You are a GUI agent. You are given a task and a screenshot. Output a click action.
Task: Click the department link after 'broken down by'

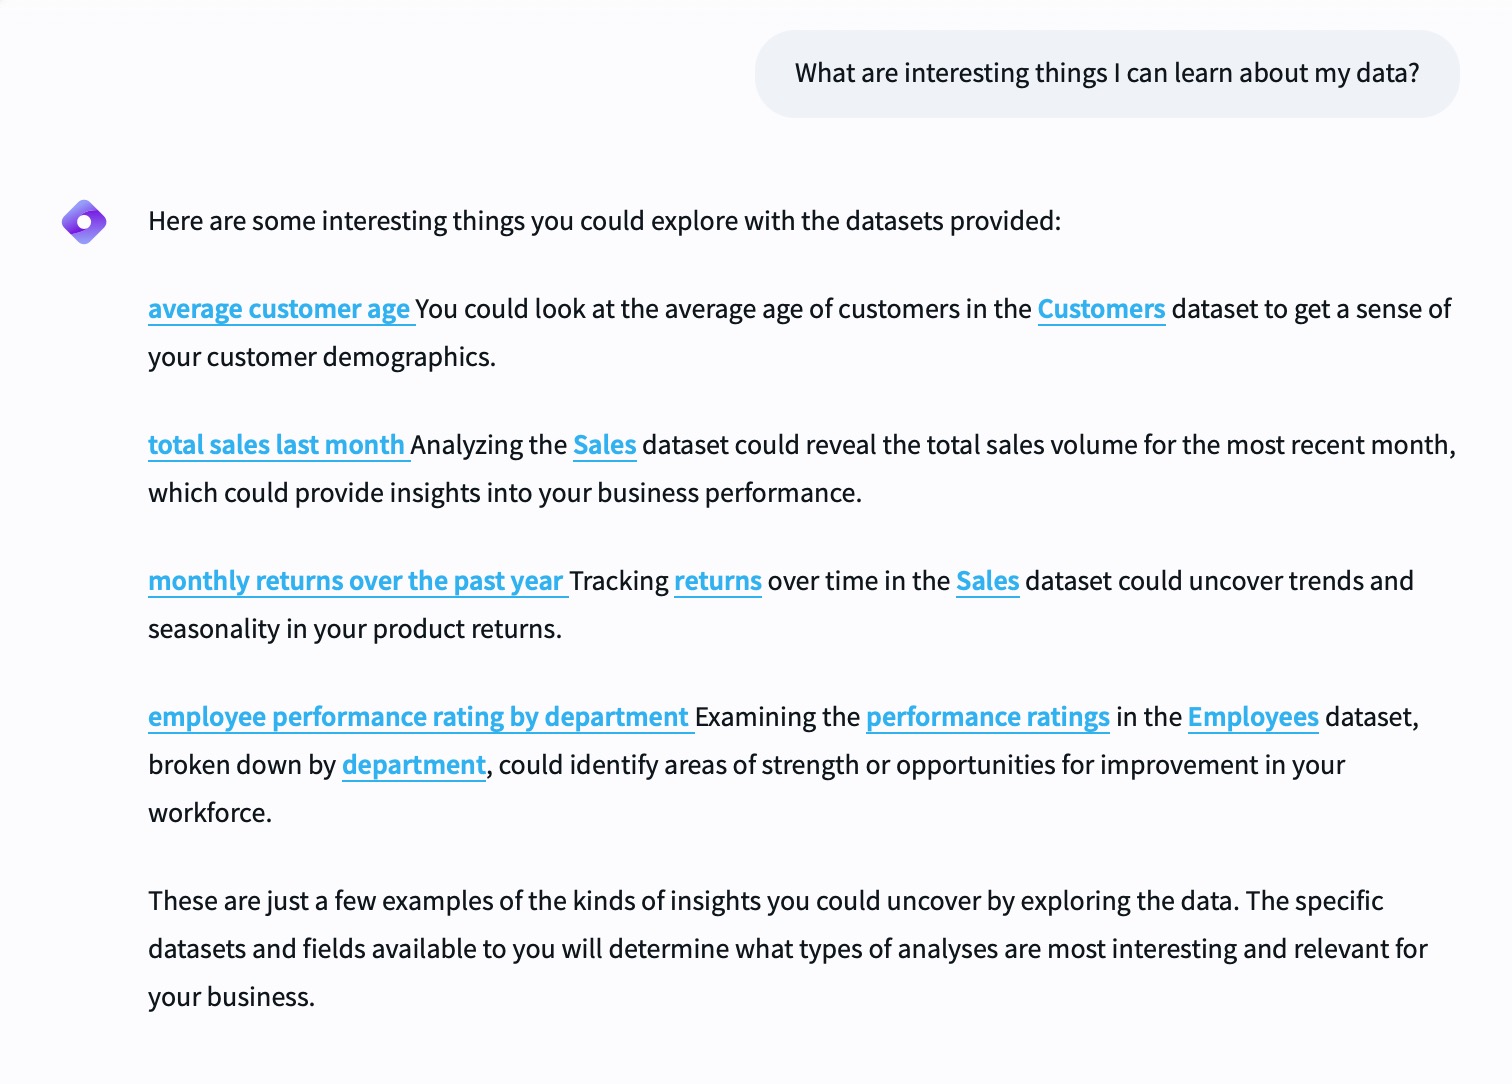click(414, 765)
